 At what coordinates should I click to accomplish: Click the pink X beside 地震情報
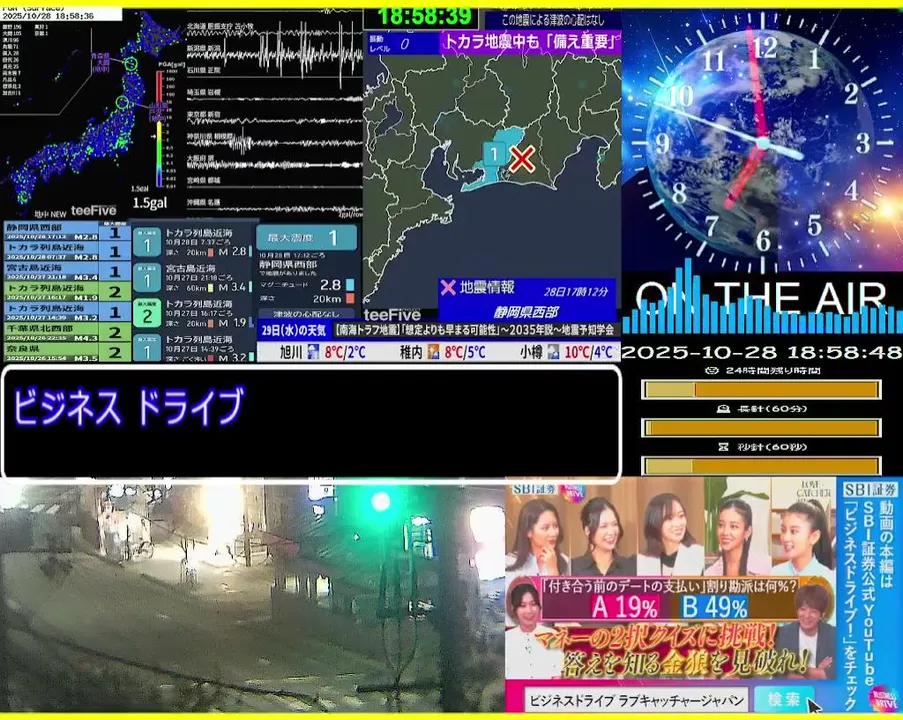448,287
